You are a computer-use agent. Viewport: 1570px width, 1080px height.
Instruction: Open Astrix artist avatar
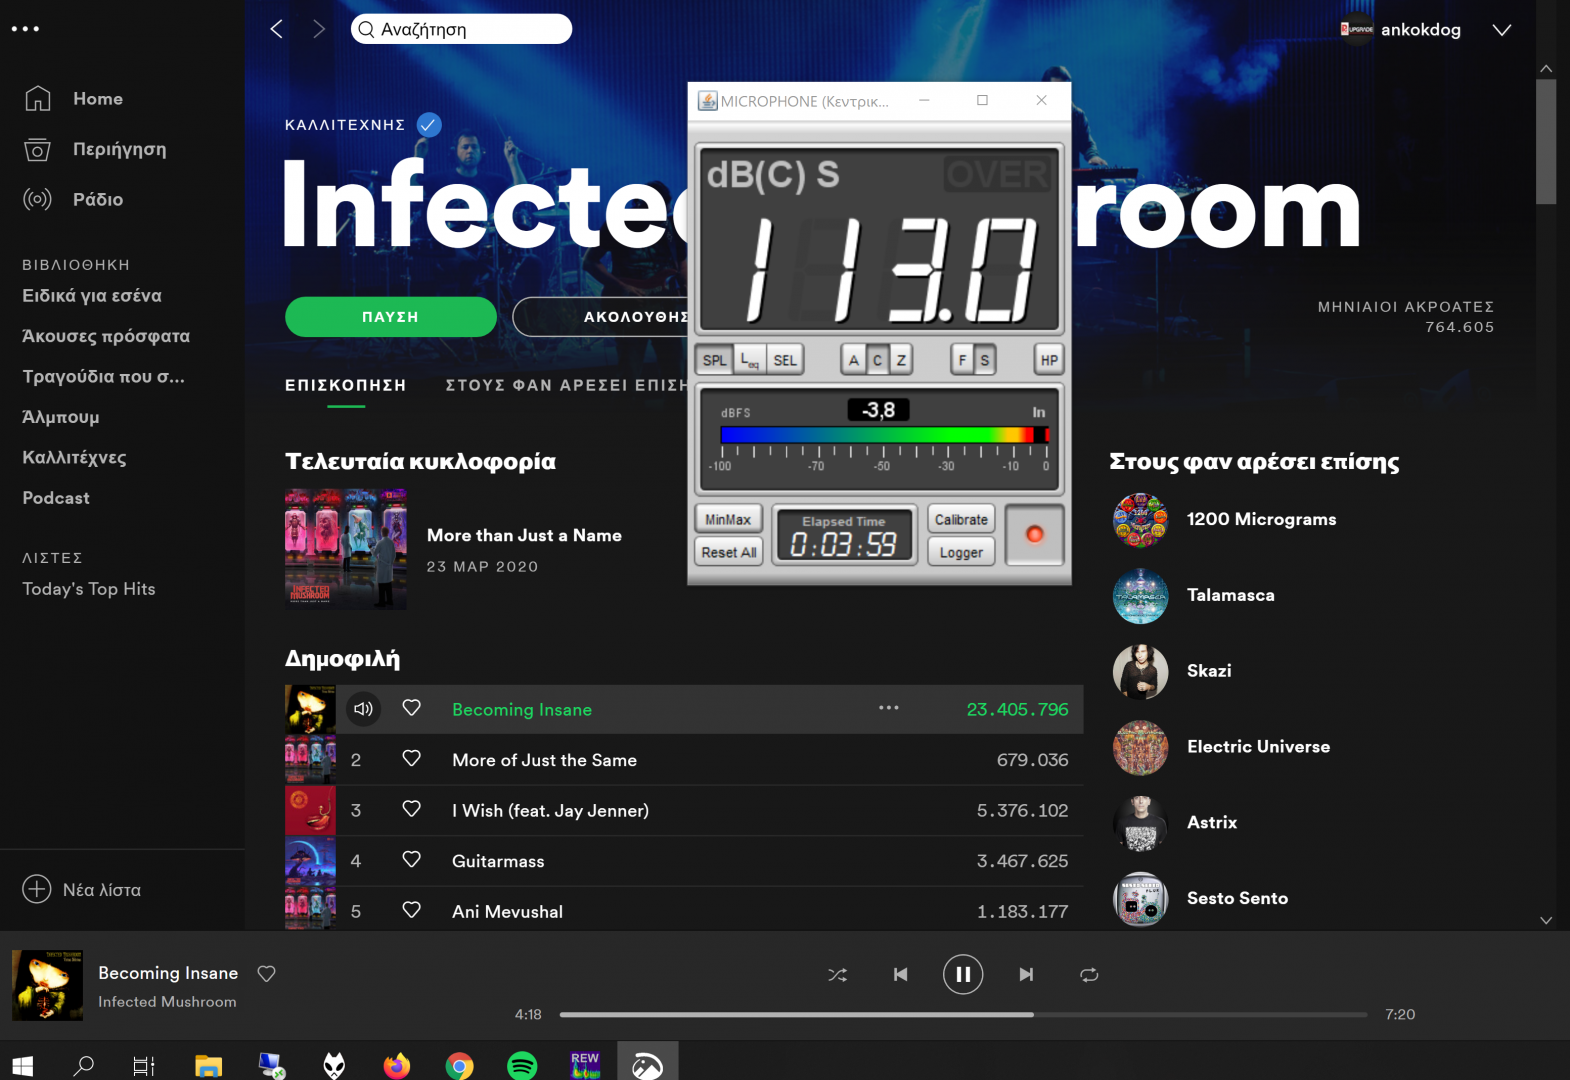coord(1140,823)
